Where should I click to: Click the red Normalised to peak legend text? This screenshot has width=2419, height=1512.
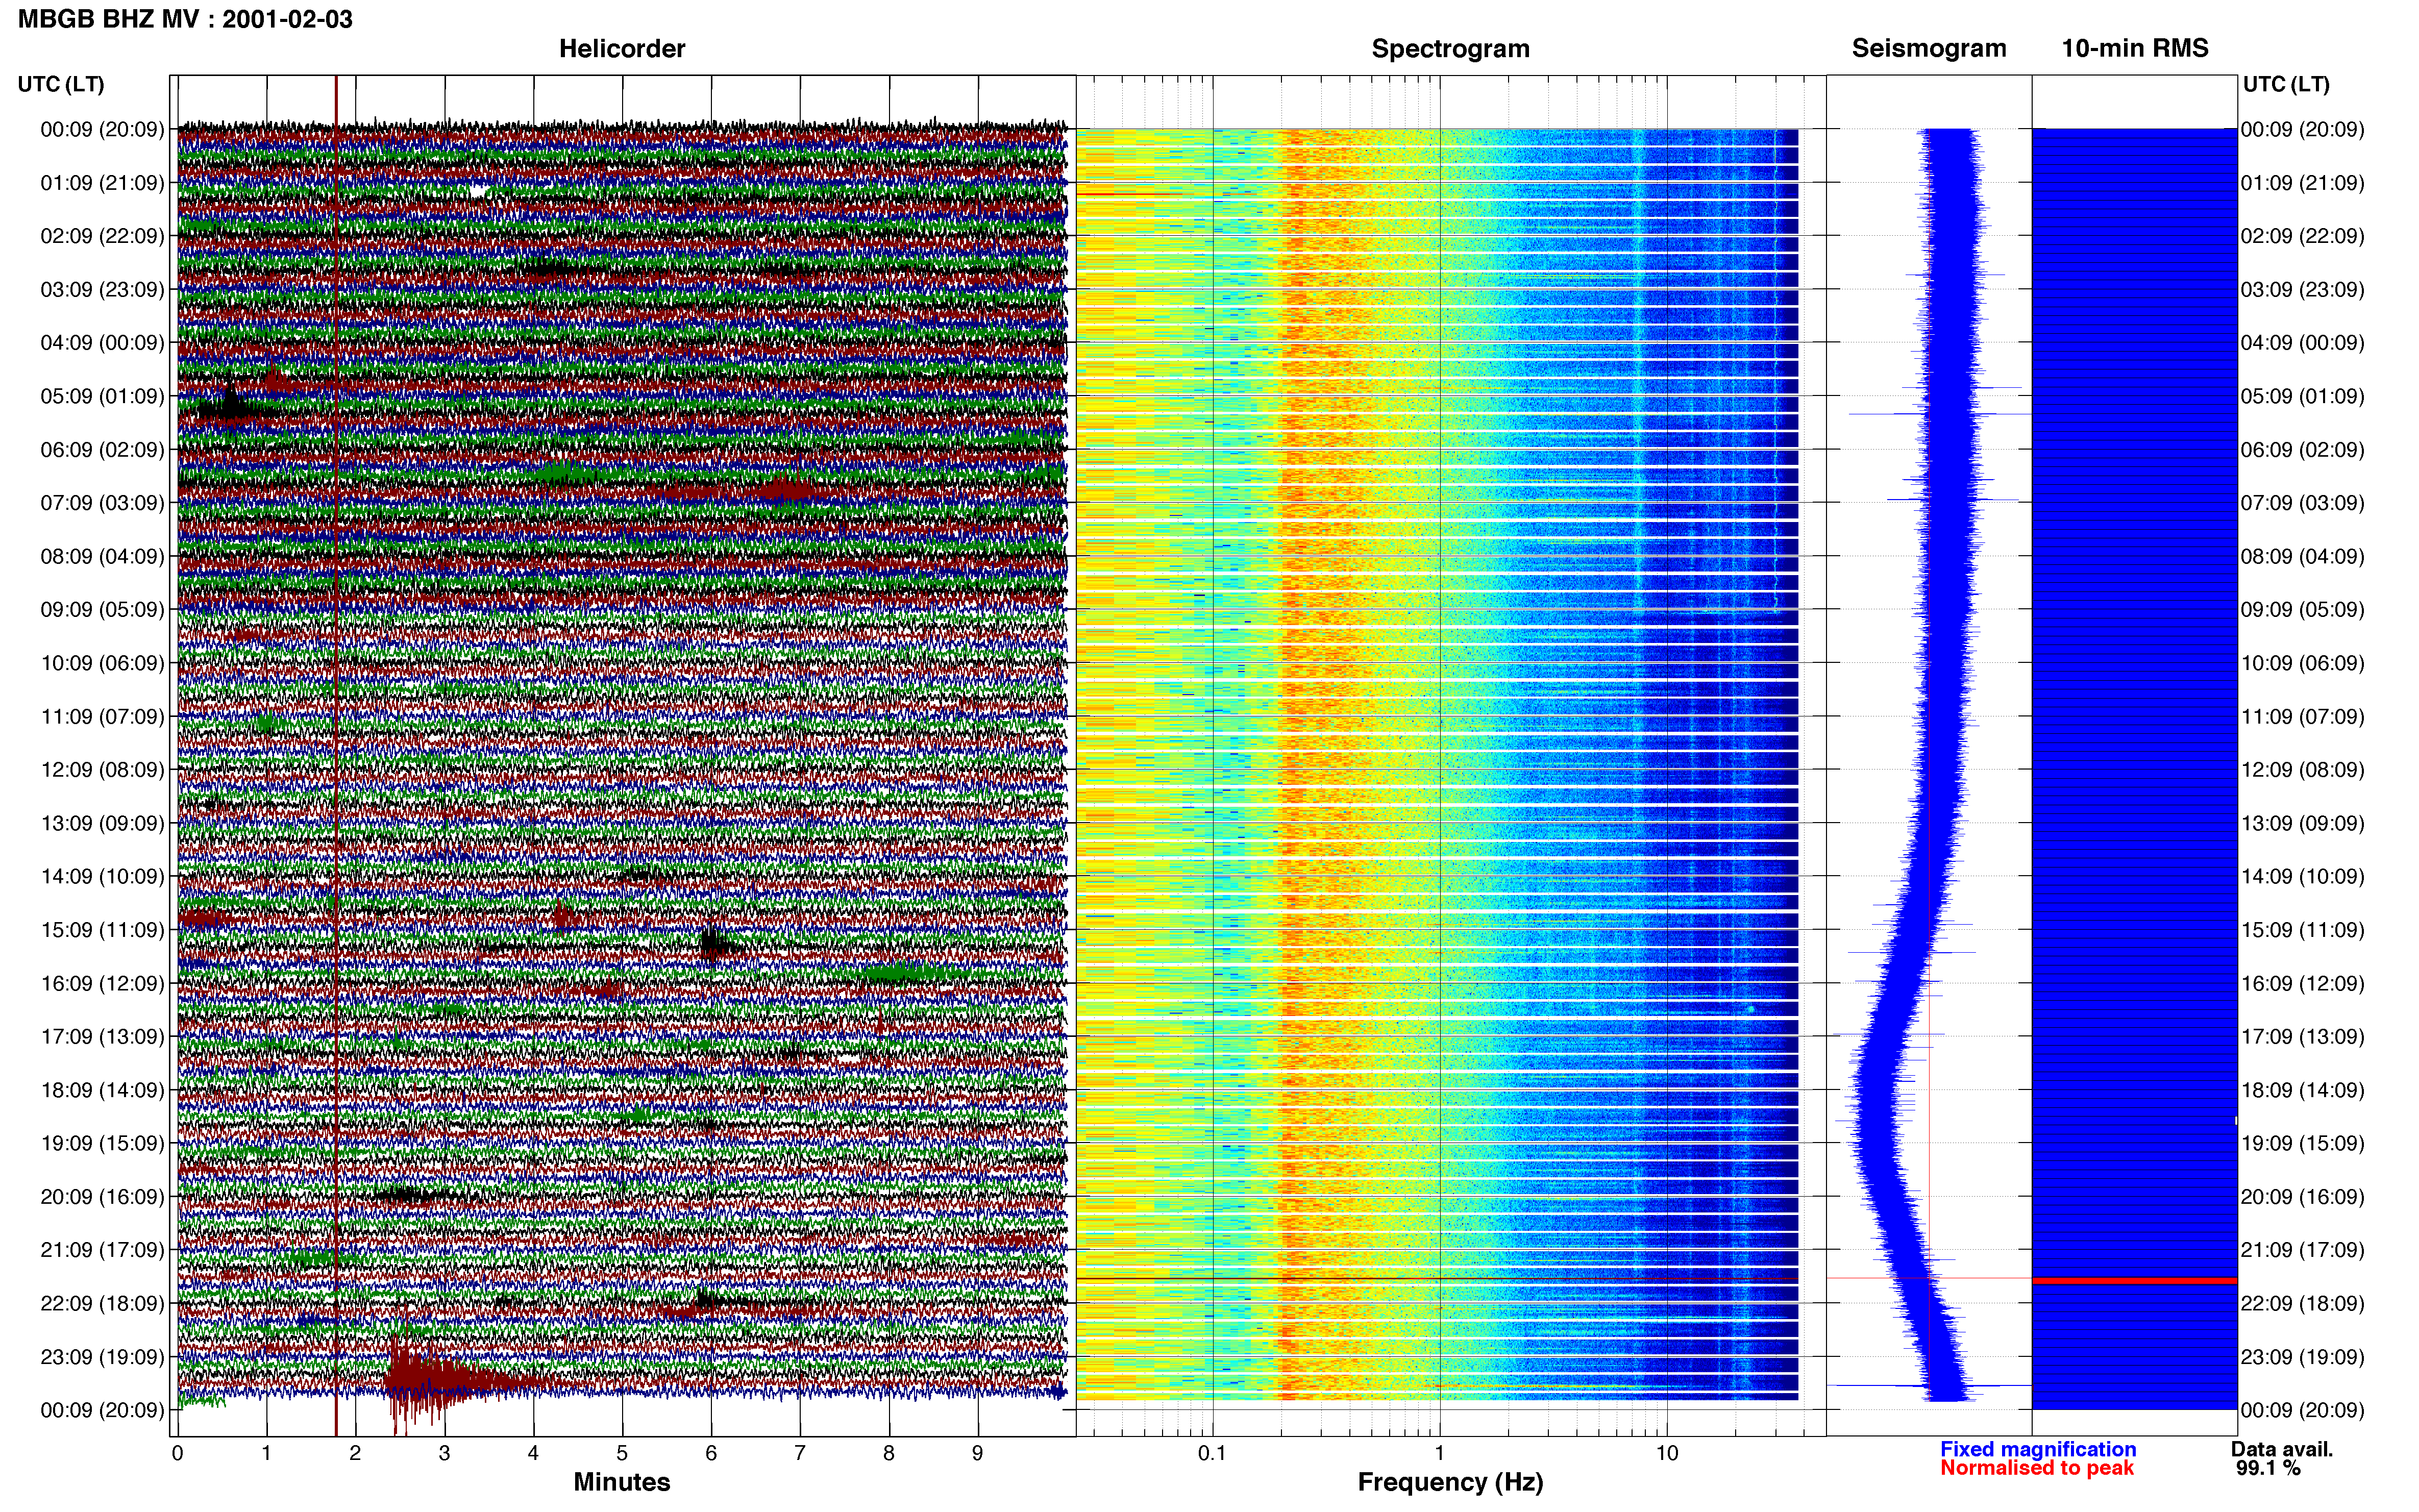[x=2037, y=1468]
